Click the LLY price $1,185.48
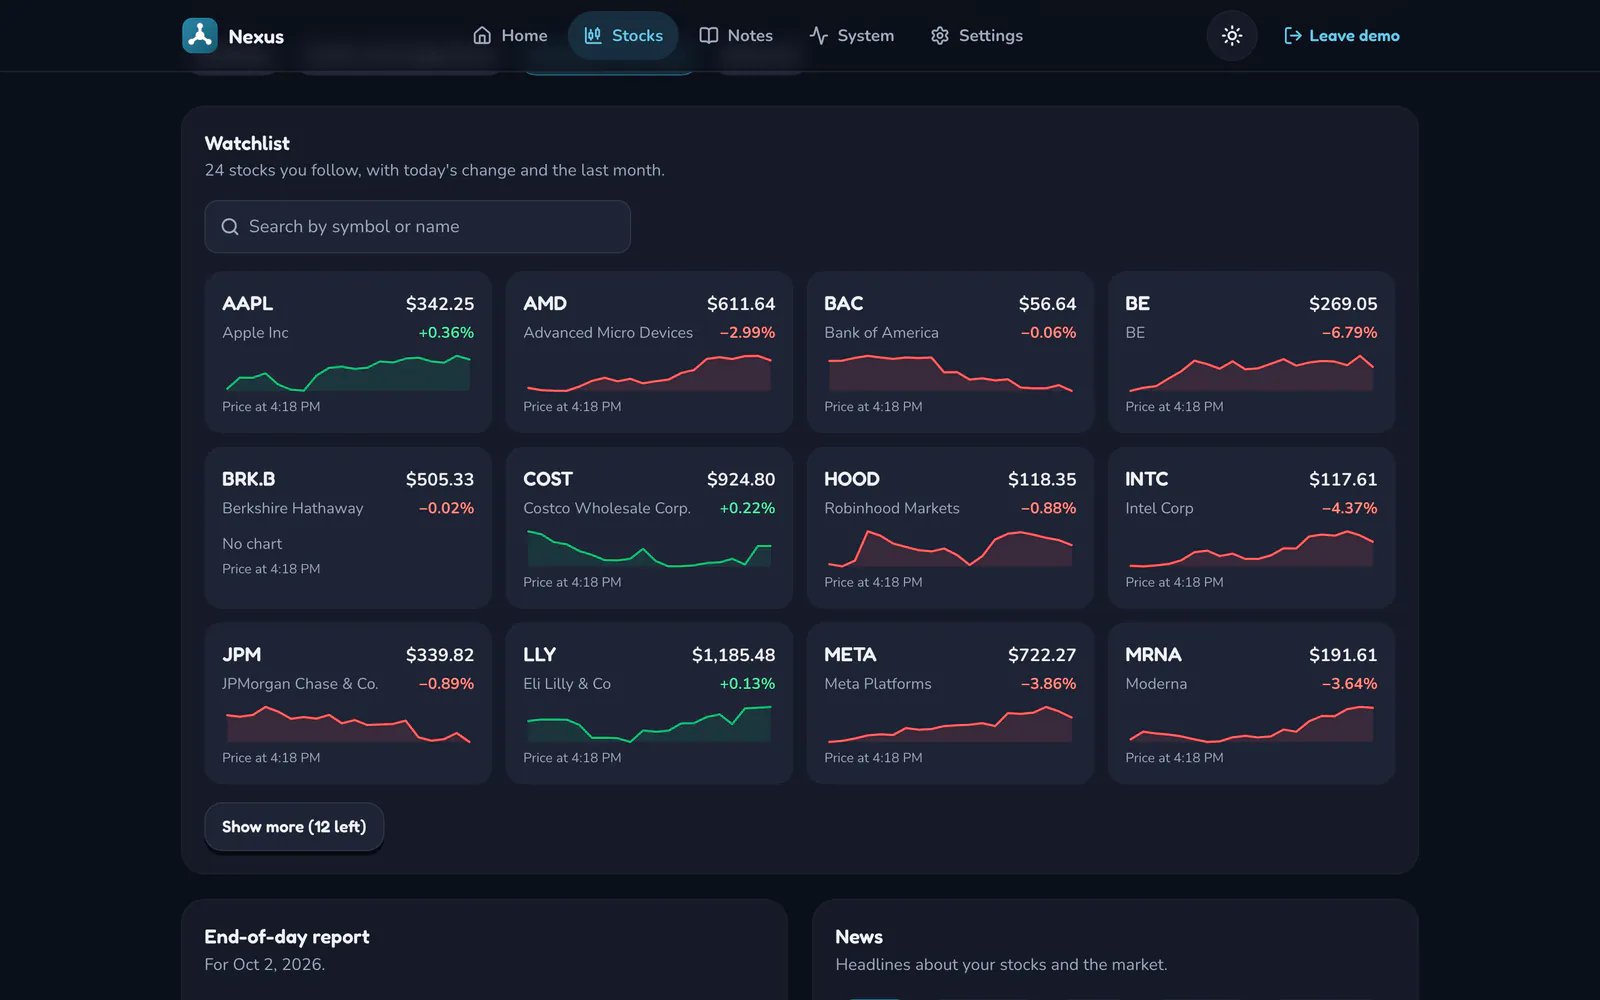Image resolution: width=1600 pixels, height=1000 pixels. pyautogui.click(x=733, y=655)
